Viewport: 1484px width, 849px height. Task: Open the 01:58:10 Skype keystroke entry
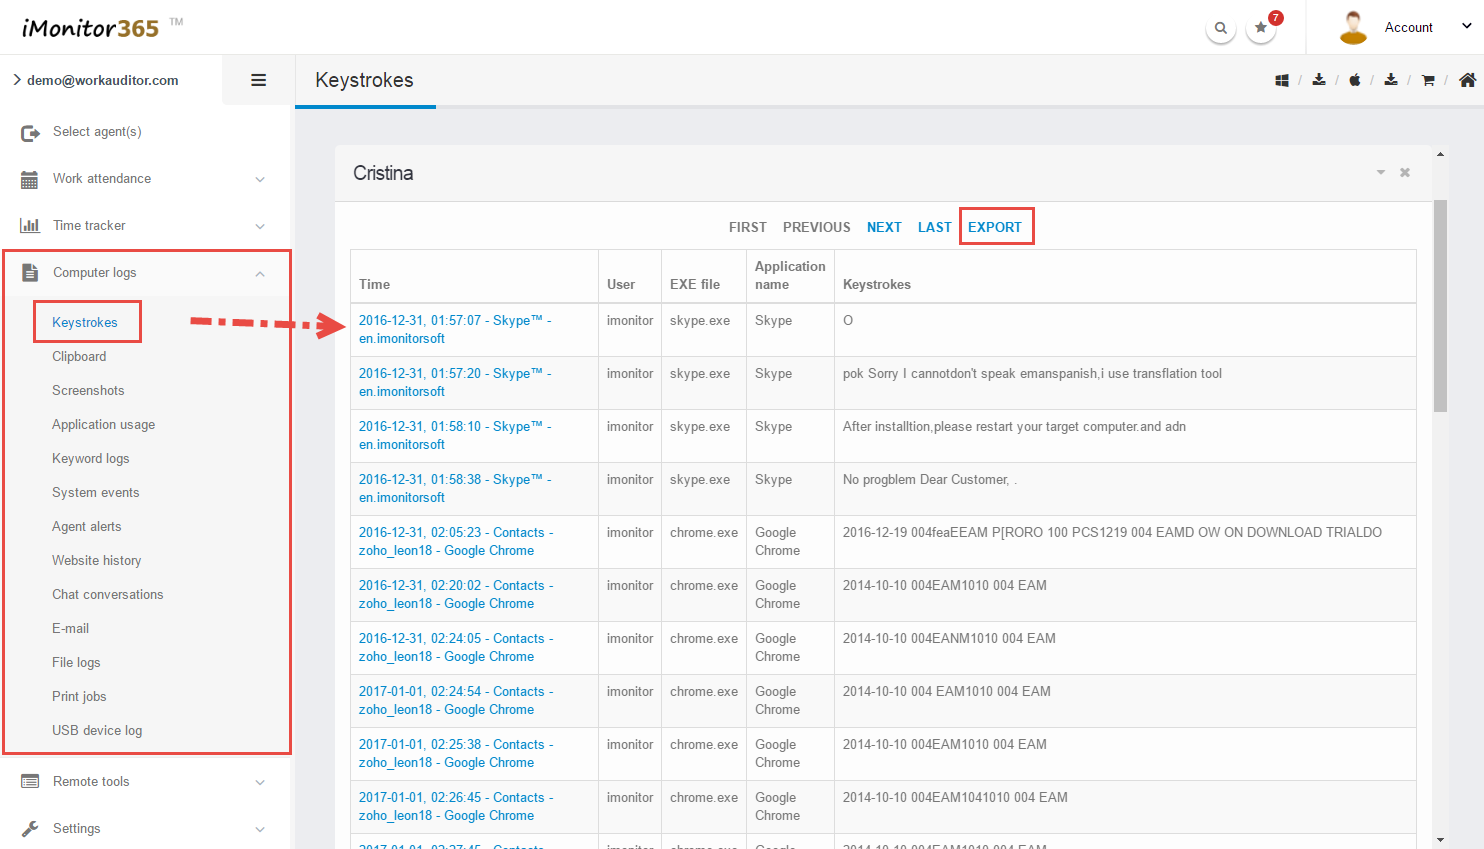click(455, 436)
